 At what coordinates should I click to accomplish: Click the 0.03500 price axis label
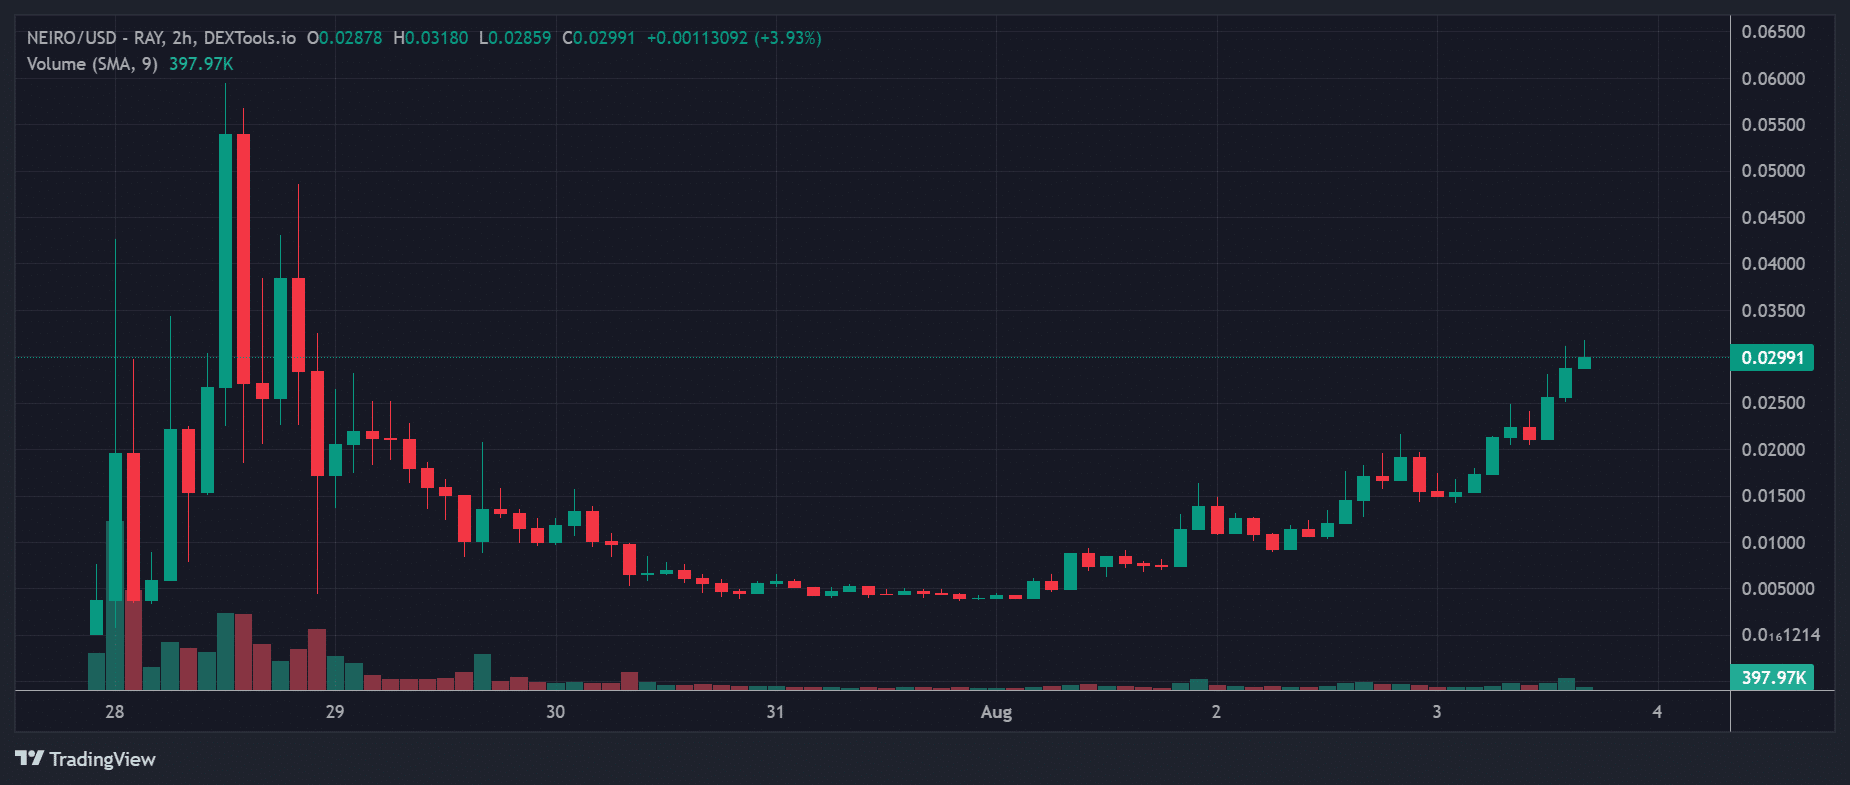coord(1773,311)
